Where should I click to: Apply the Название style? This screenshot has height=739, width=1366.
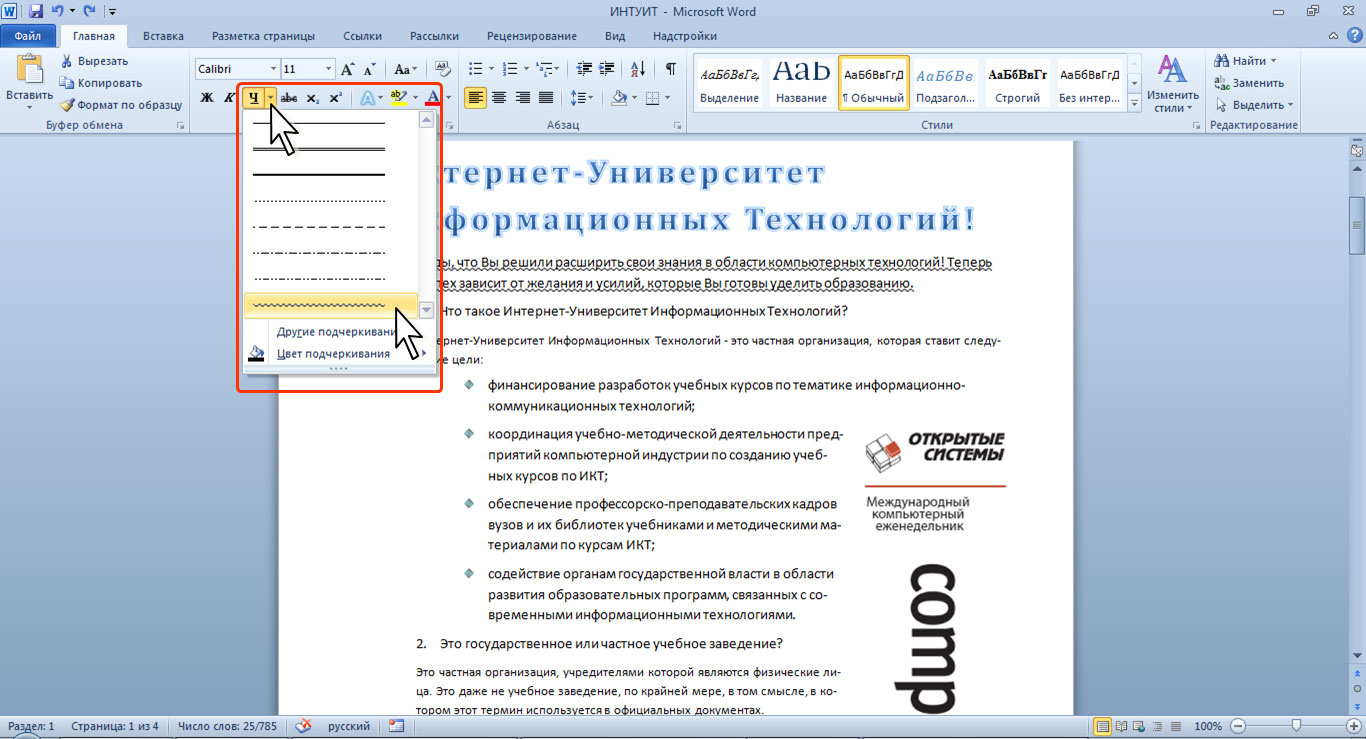(801, 82)
